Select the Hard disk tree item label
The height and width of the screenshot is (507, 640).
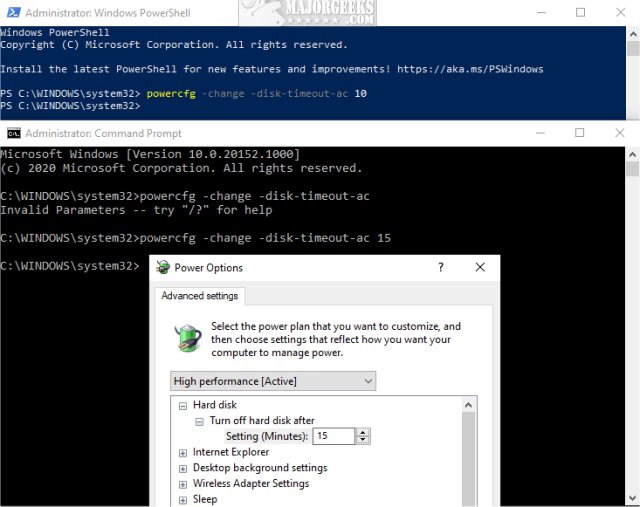tap(215, 405)
